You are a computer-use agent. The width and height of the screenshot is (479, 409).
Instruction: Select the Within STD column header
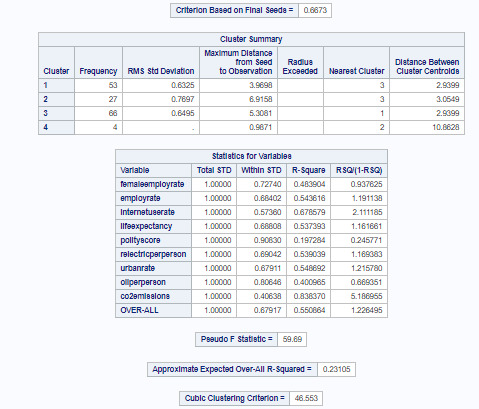(x=261, y=170)
